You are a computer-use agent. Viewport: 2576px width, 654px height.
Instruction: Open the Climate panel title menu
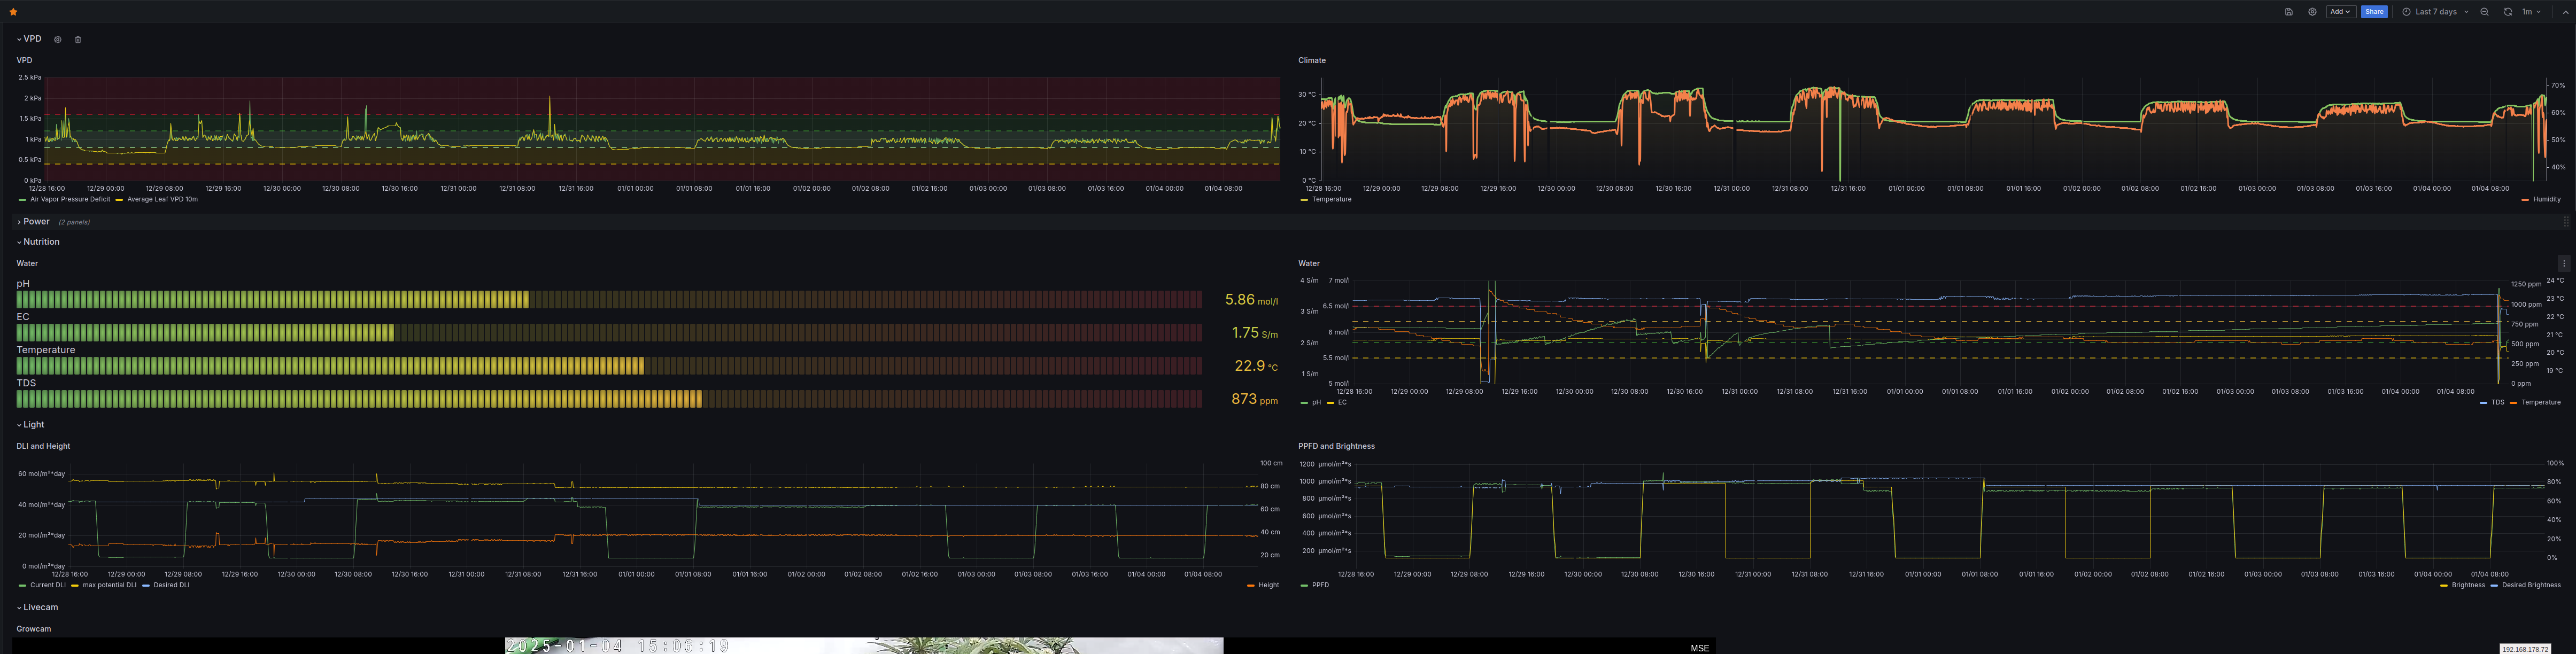(x=1312, y=60)
